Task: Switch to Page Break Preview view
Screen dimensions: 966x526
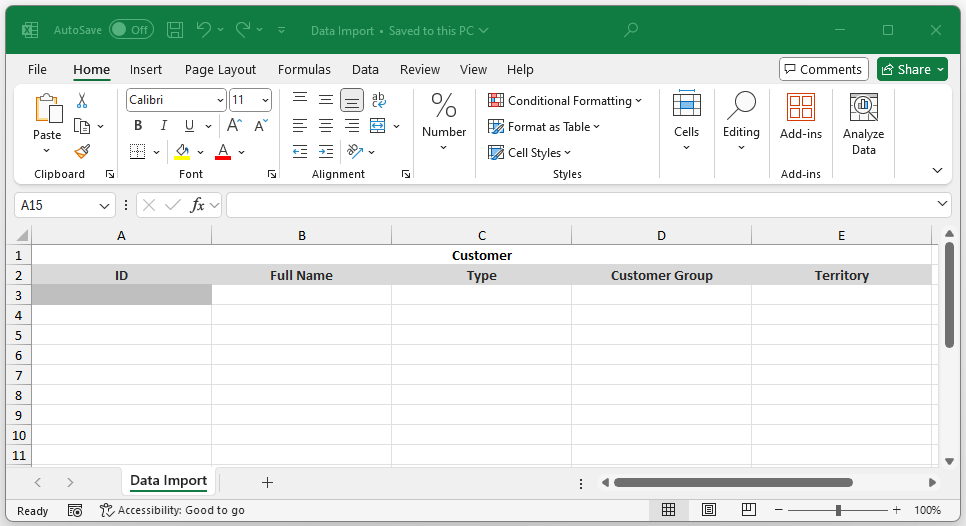Action: [748, 510]
